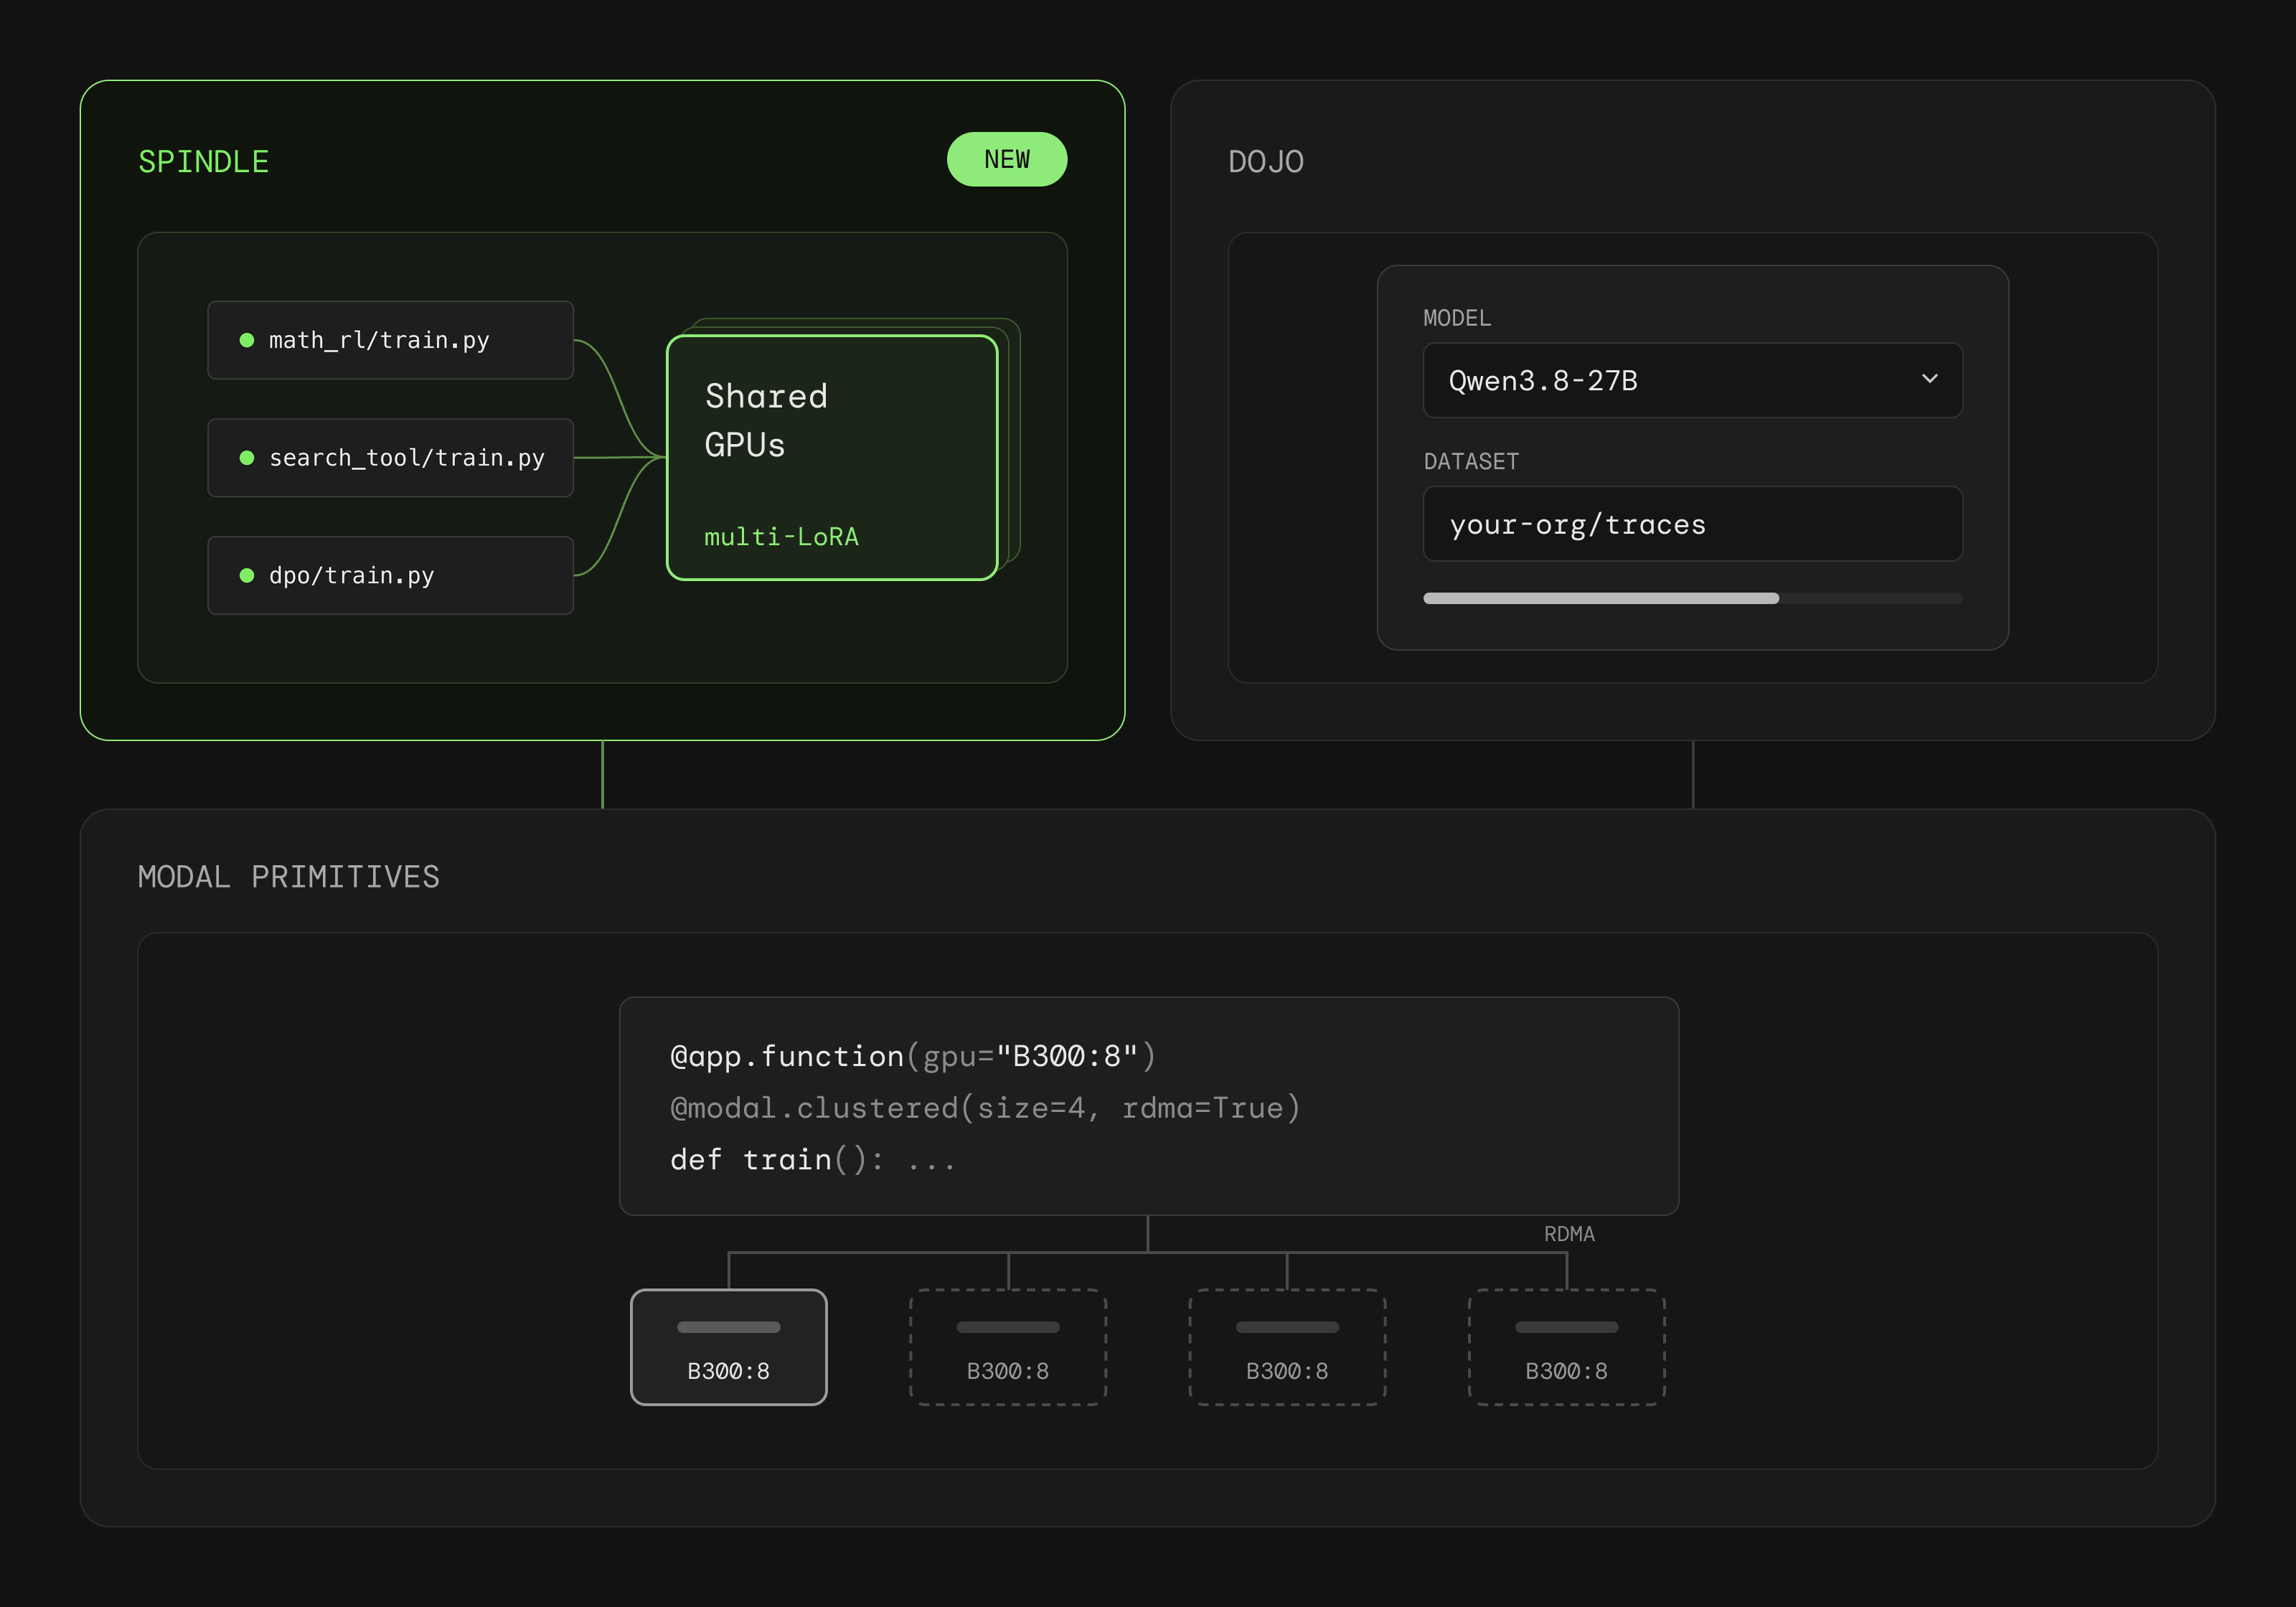Screen dimensions: 2296x1607
Task: Click the DATASET field label
Action: tap(1471, 461)
